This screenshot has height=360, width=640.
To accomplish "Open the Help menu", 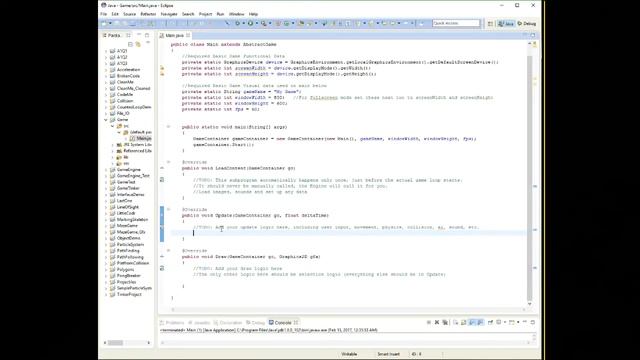I will click(253, 14).
